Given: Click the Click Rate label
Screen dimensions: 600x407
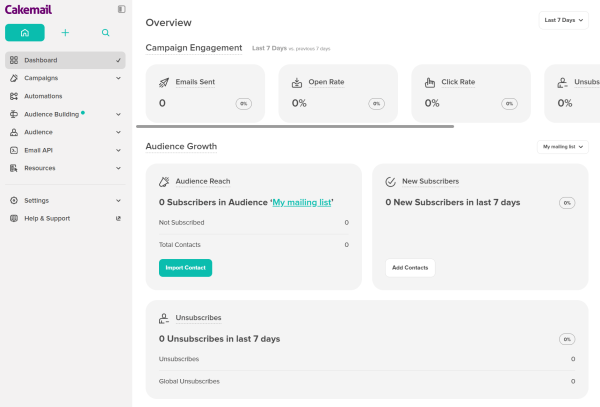Looking at the screenshot, I should [x=458, y=82].
